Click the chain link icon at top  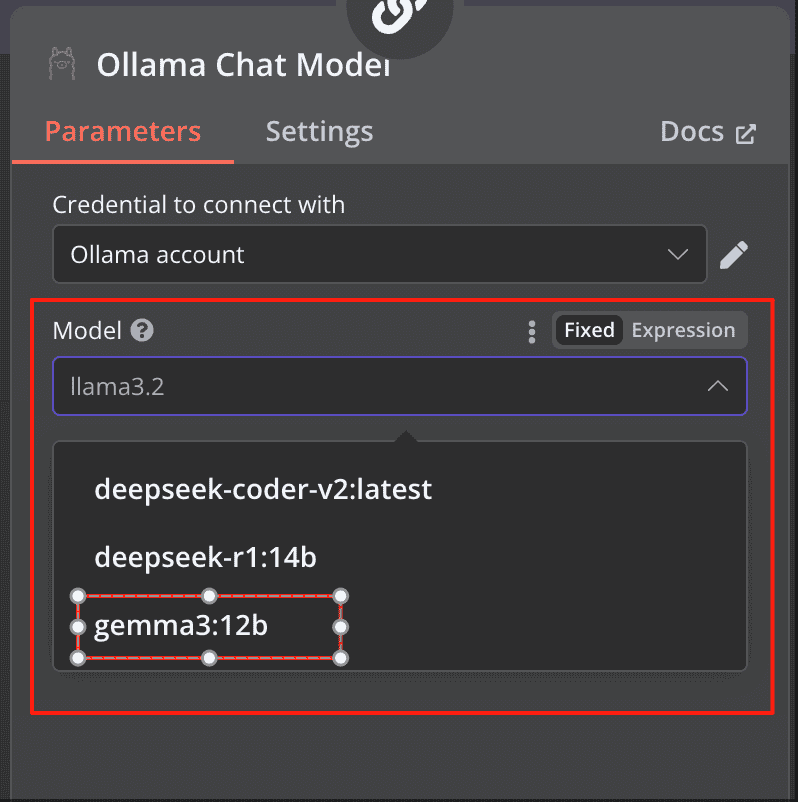pos(400,14)
